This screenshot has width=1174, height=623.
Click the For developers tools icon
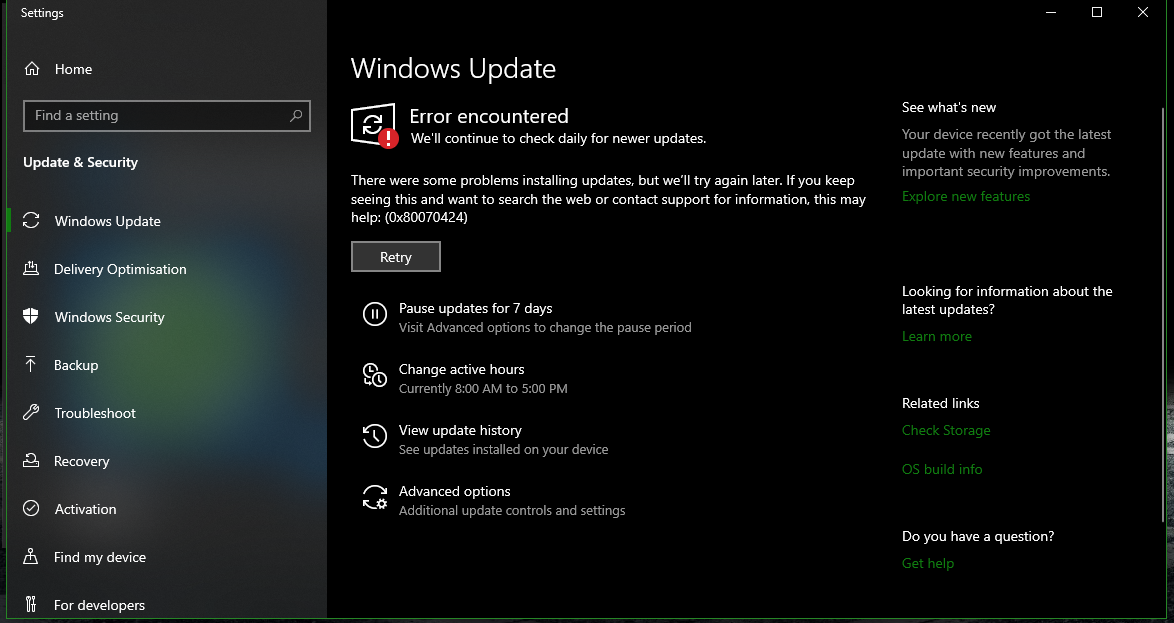coord(31,604)
